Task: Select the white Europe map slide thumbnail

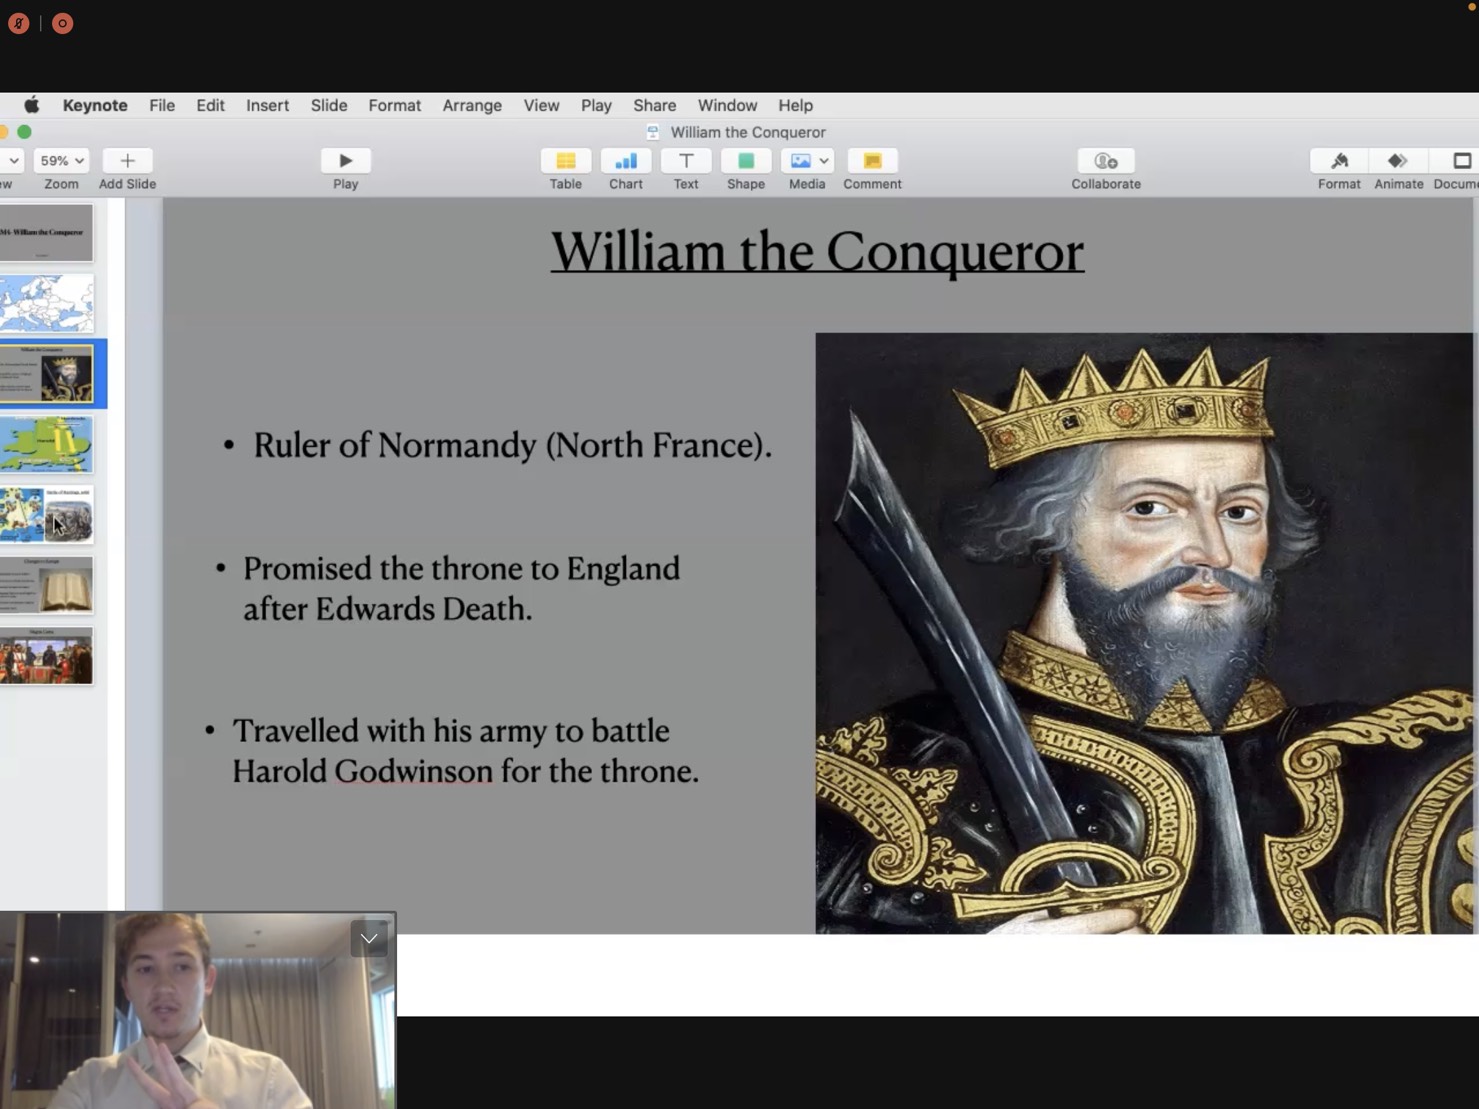Action: (x=46, y=303)
